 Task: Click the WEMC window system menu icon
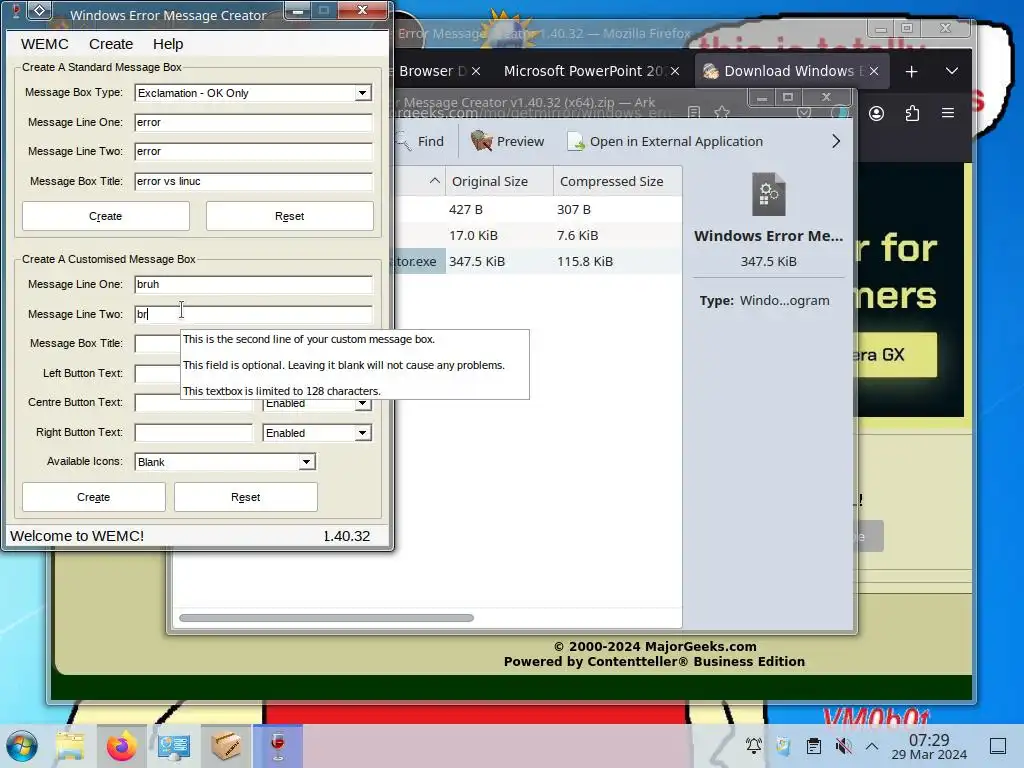(x=39, y=10)
